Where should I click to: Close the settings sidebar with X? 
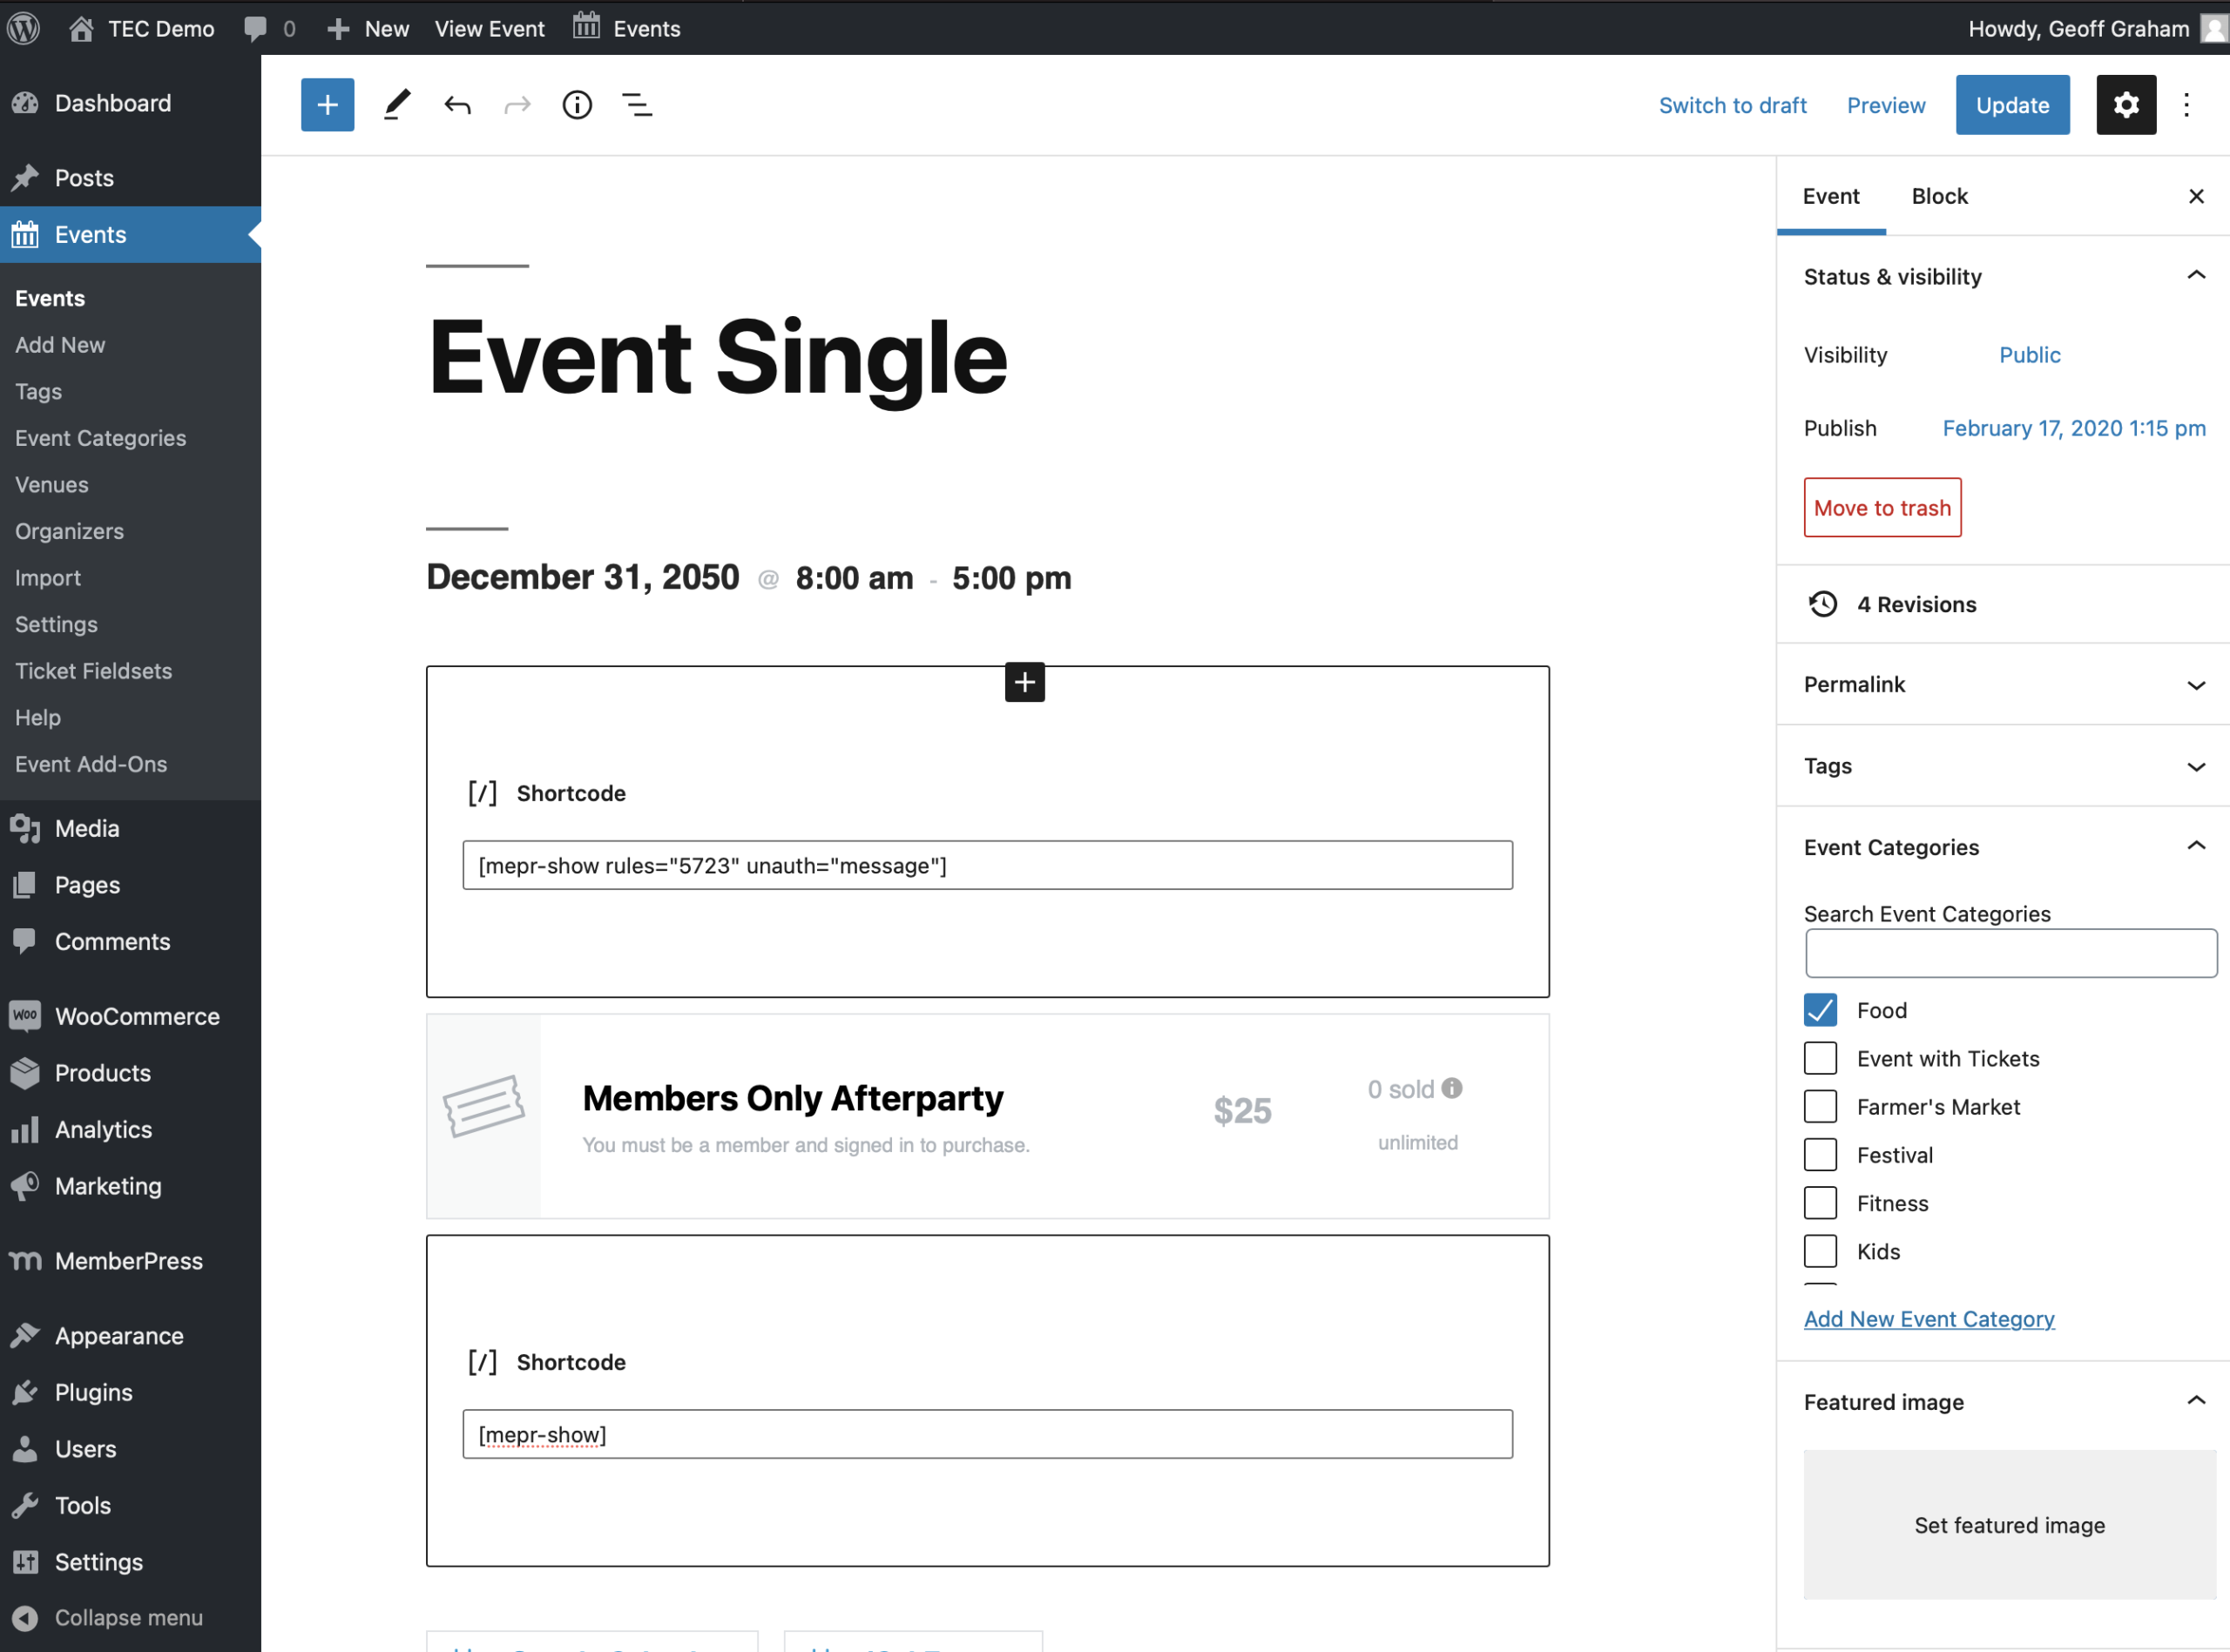click(2196, 196)
